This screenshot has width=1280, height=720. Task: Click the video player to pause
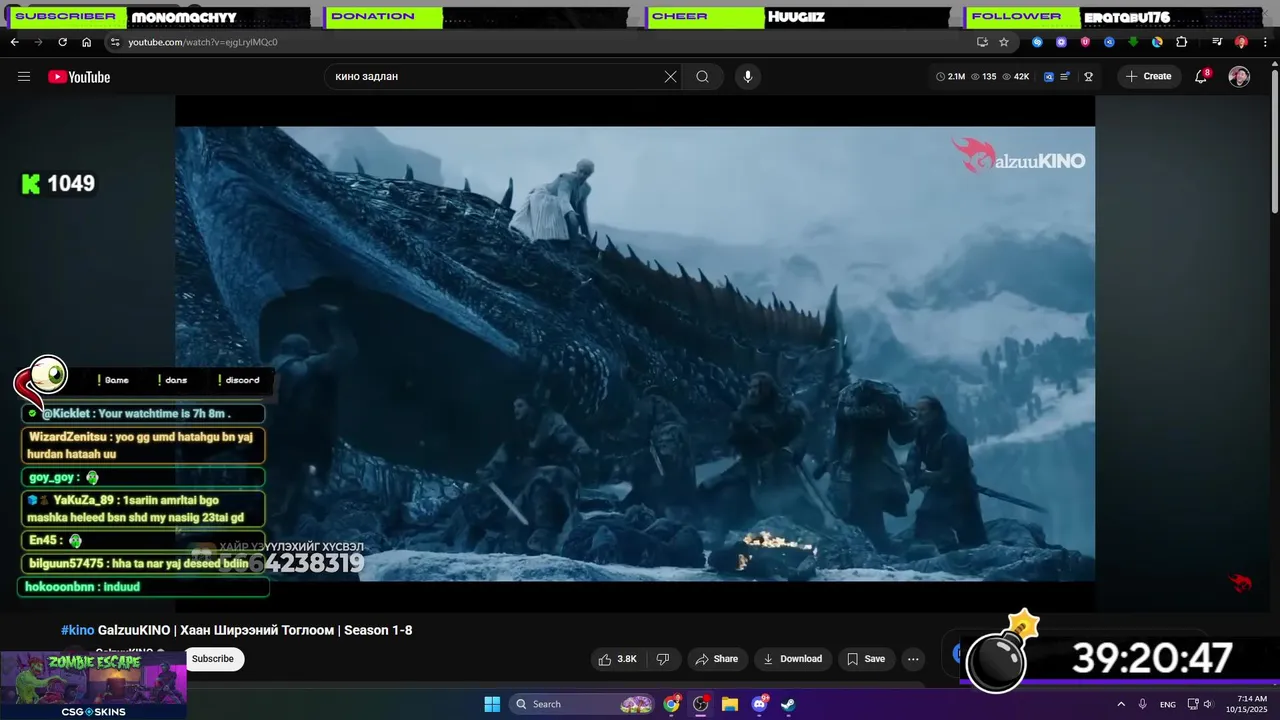coord(635,353)
